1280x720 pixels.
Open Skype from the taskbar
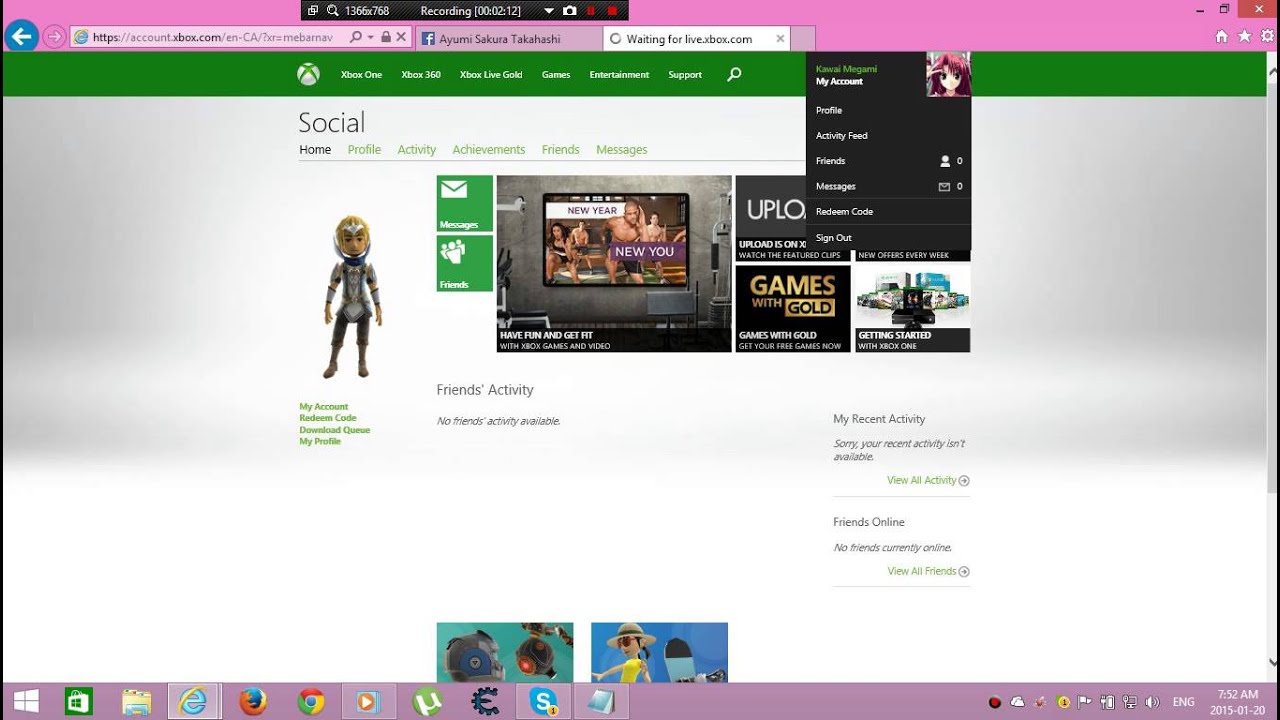click(543, 702)
